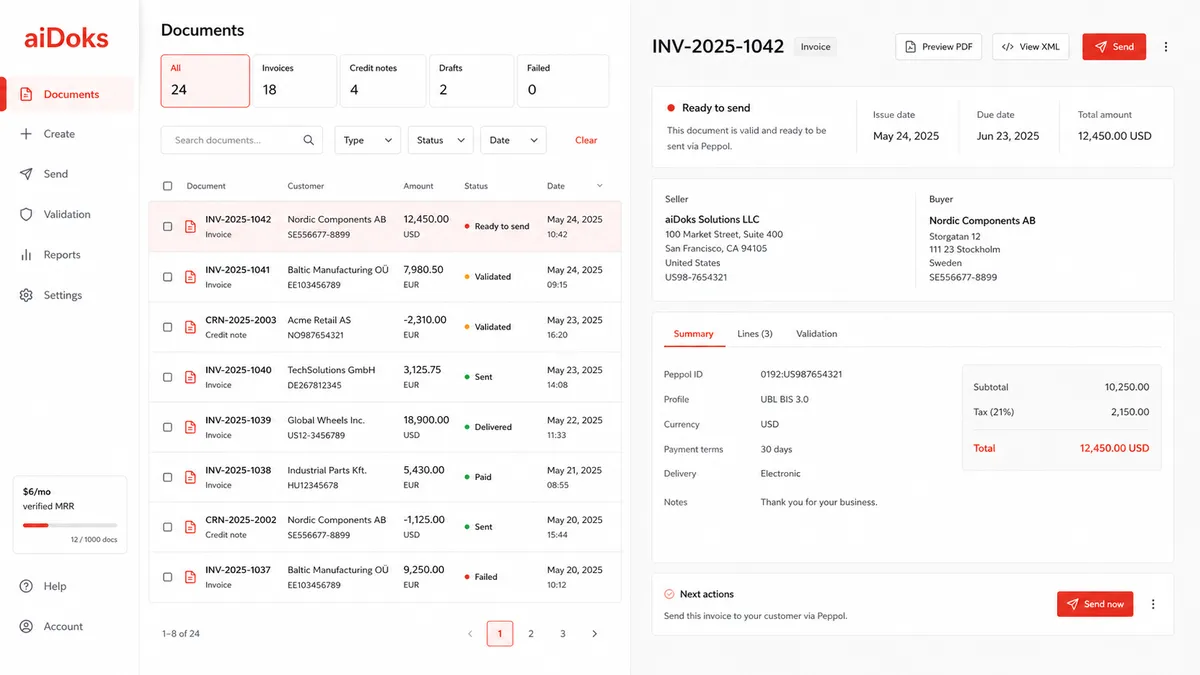
Task: Click the search magnifier icon
Action: coord(309,140)
